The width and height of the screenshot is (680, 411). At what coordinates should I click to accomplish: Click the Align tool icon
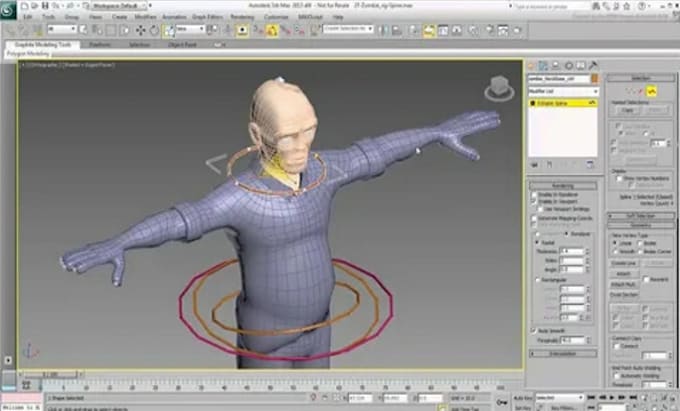[x=396, y=30]
